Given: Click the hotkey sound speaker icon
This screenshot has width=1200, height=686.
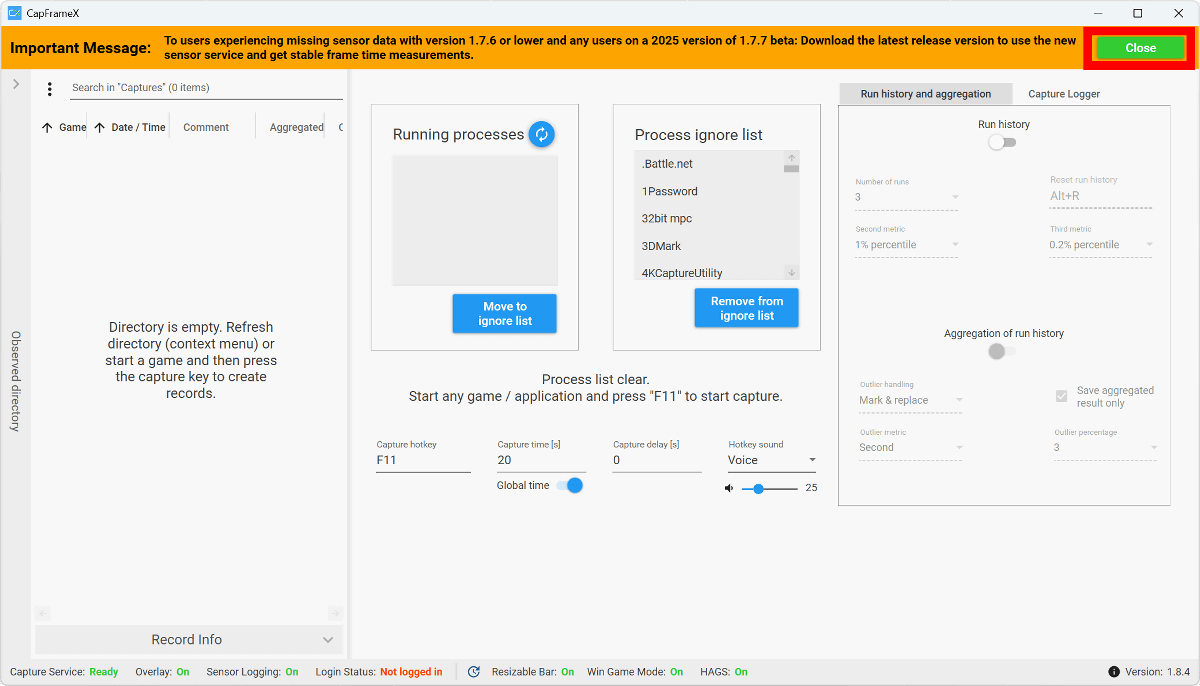Looking at the screenshot, I should coord(729,488).
